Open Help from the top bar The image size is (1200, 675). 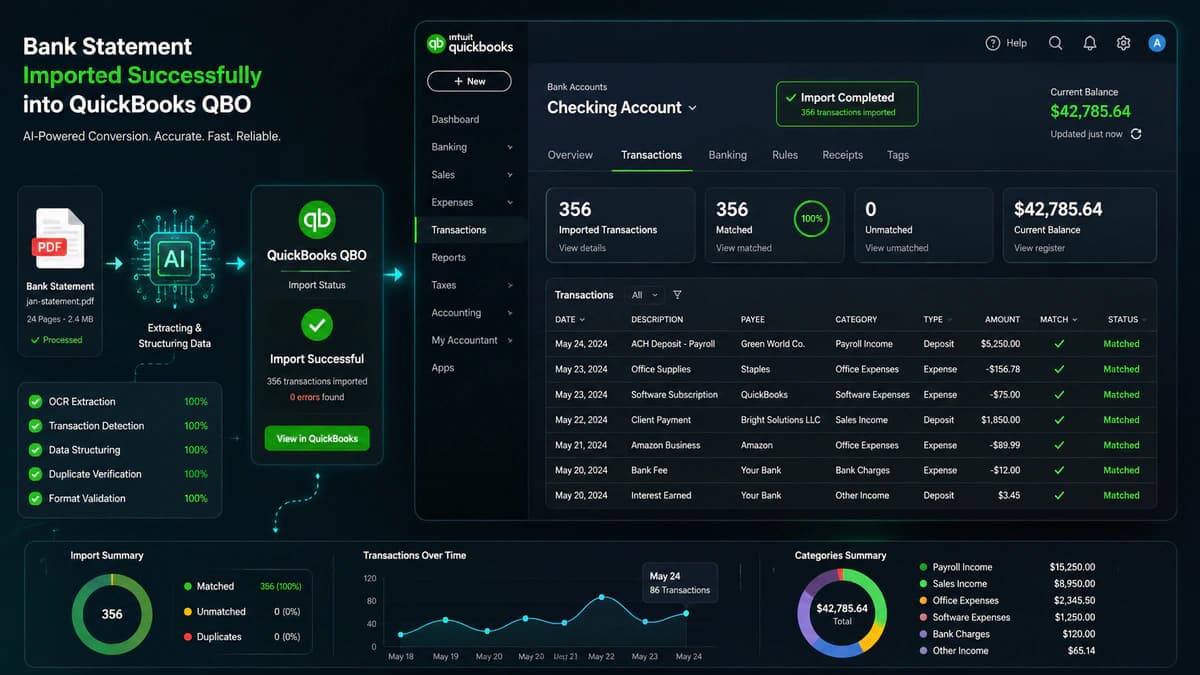(1006, 43)
